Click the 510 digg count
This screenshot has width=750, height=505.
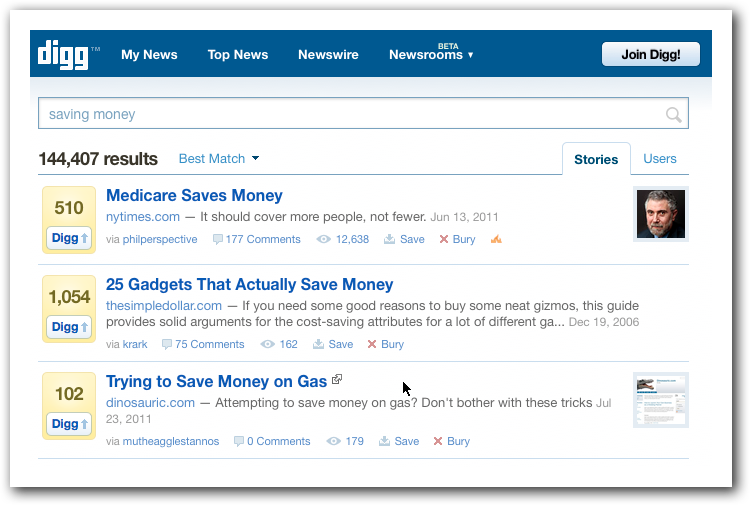coord(69,208)
